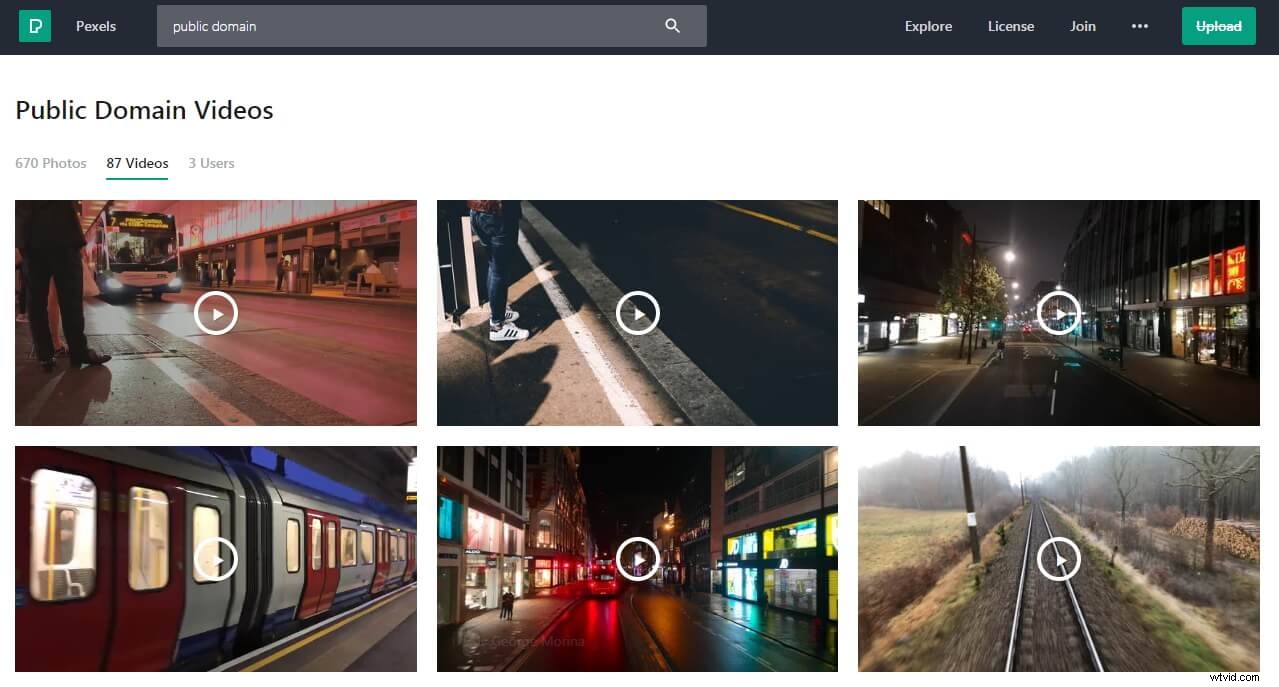Click the Join link in the header

(1082, 26)
